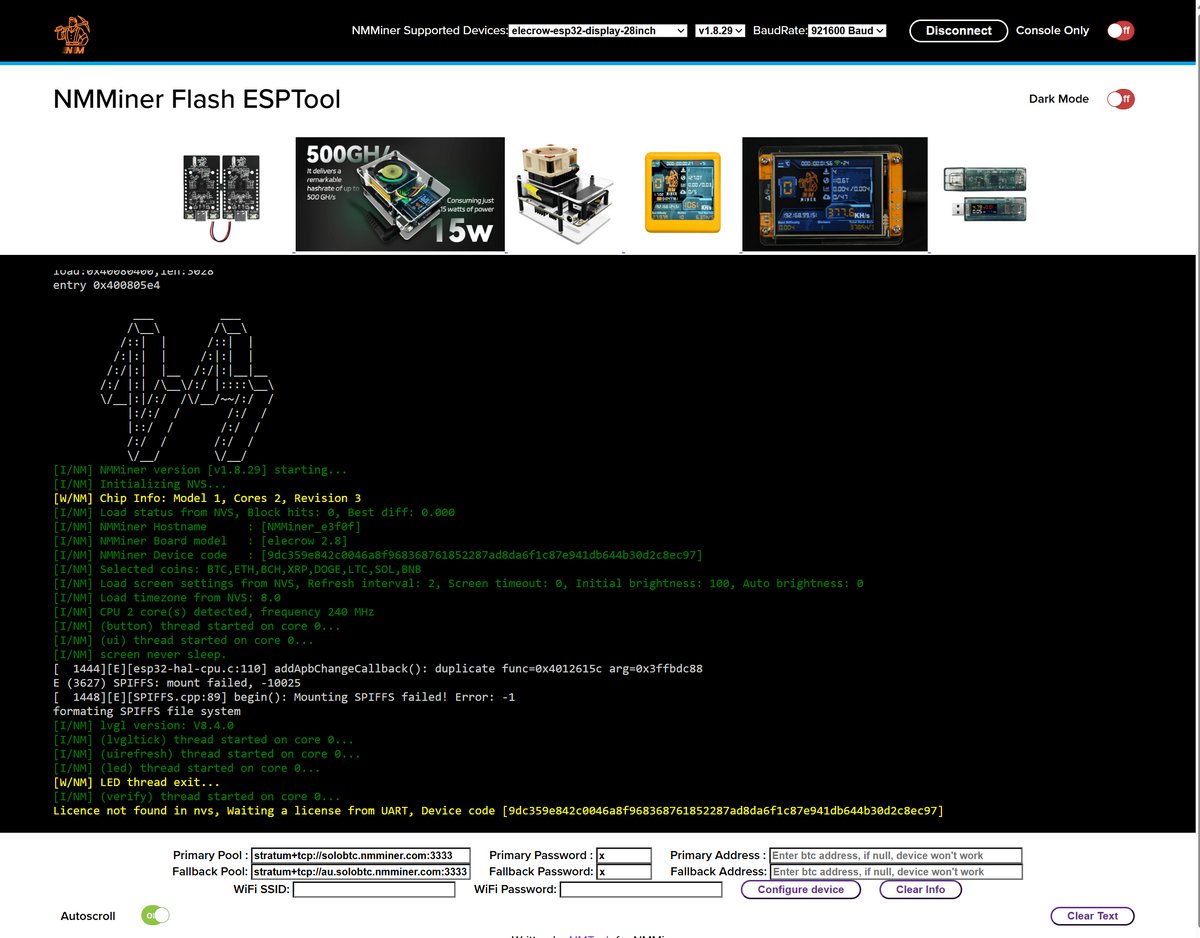Click the WiFi SSID text field
Image resolution: width=1200 pixels, height=938 pixels.
pyautogui.click(x=374, y=889)
